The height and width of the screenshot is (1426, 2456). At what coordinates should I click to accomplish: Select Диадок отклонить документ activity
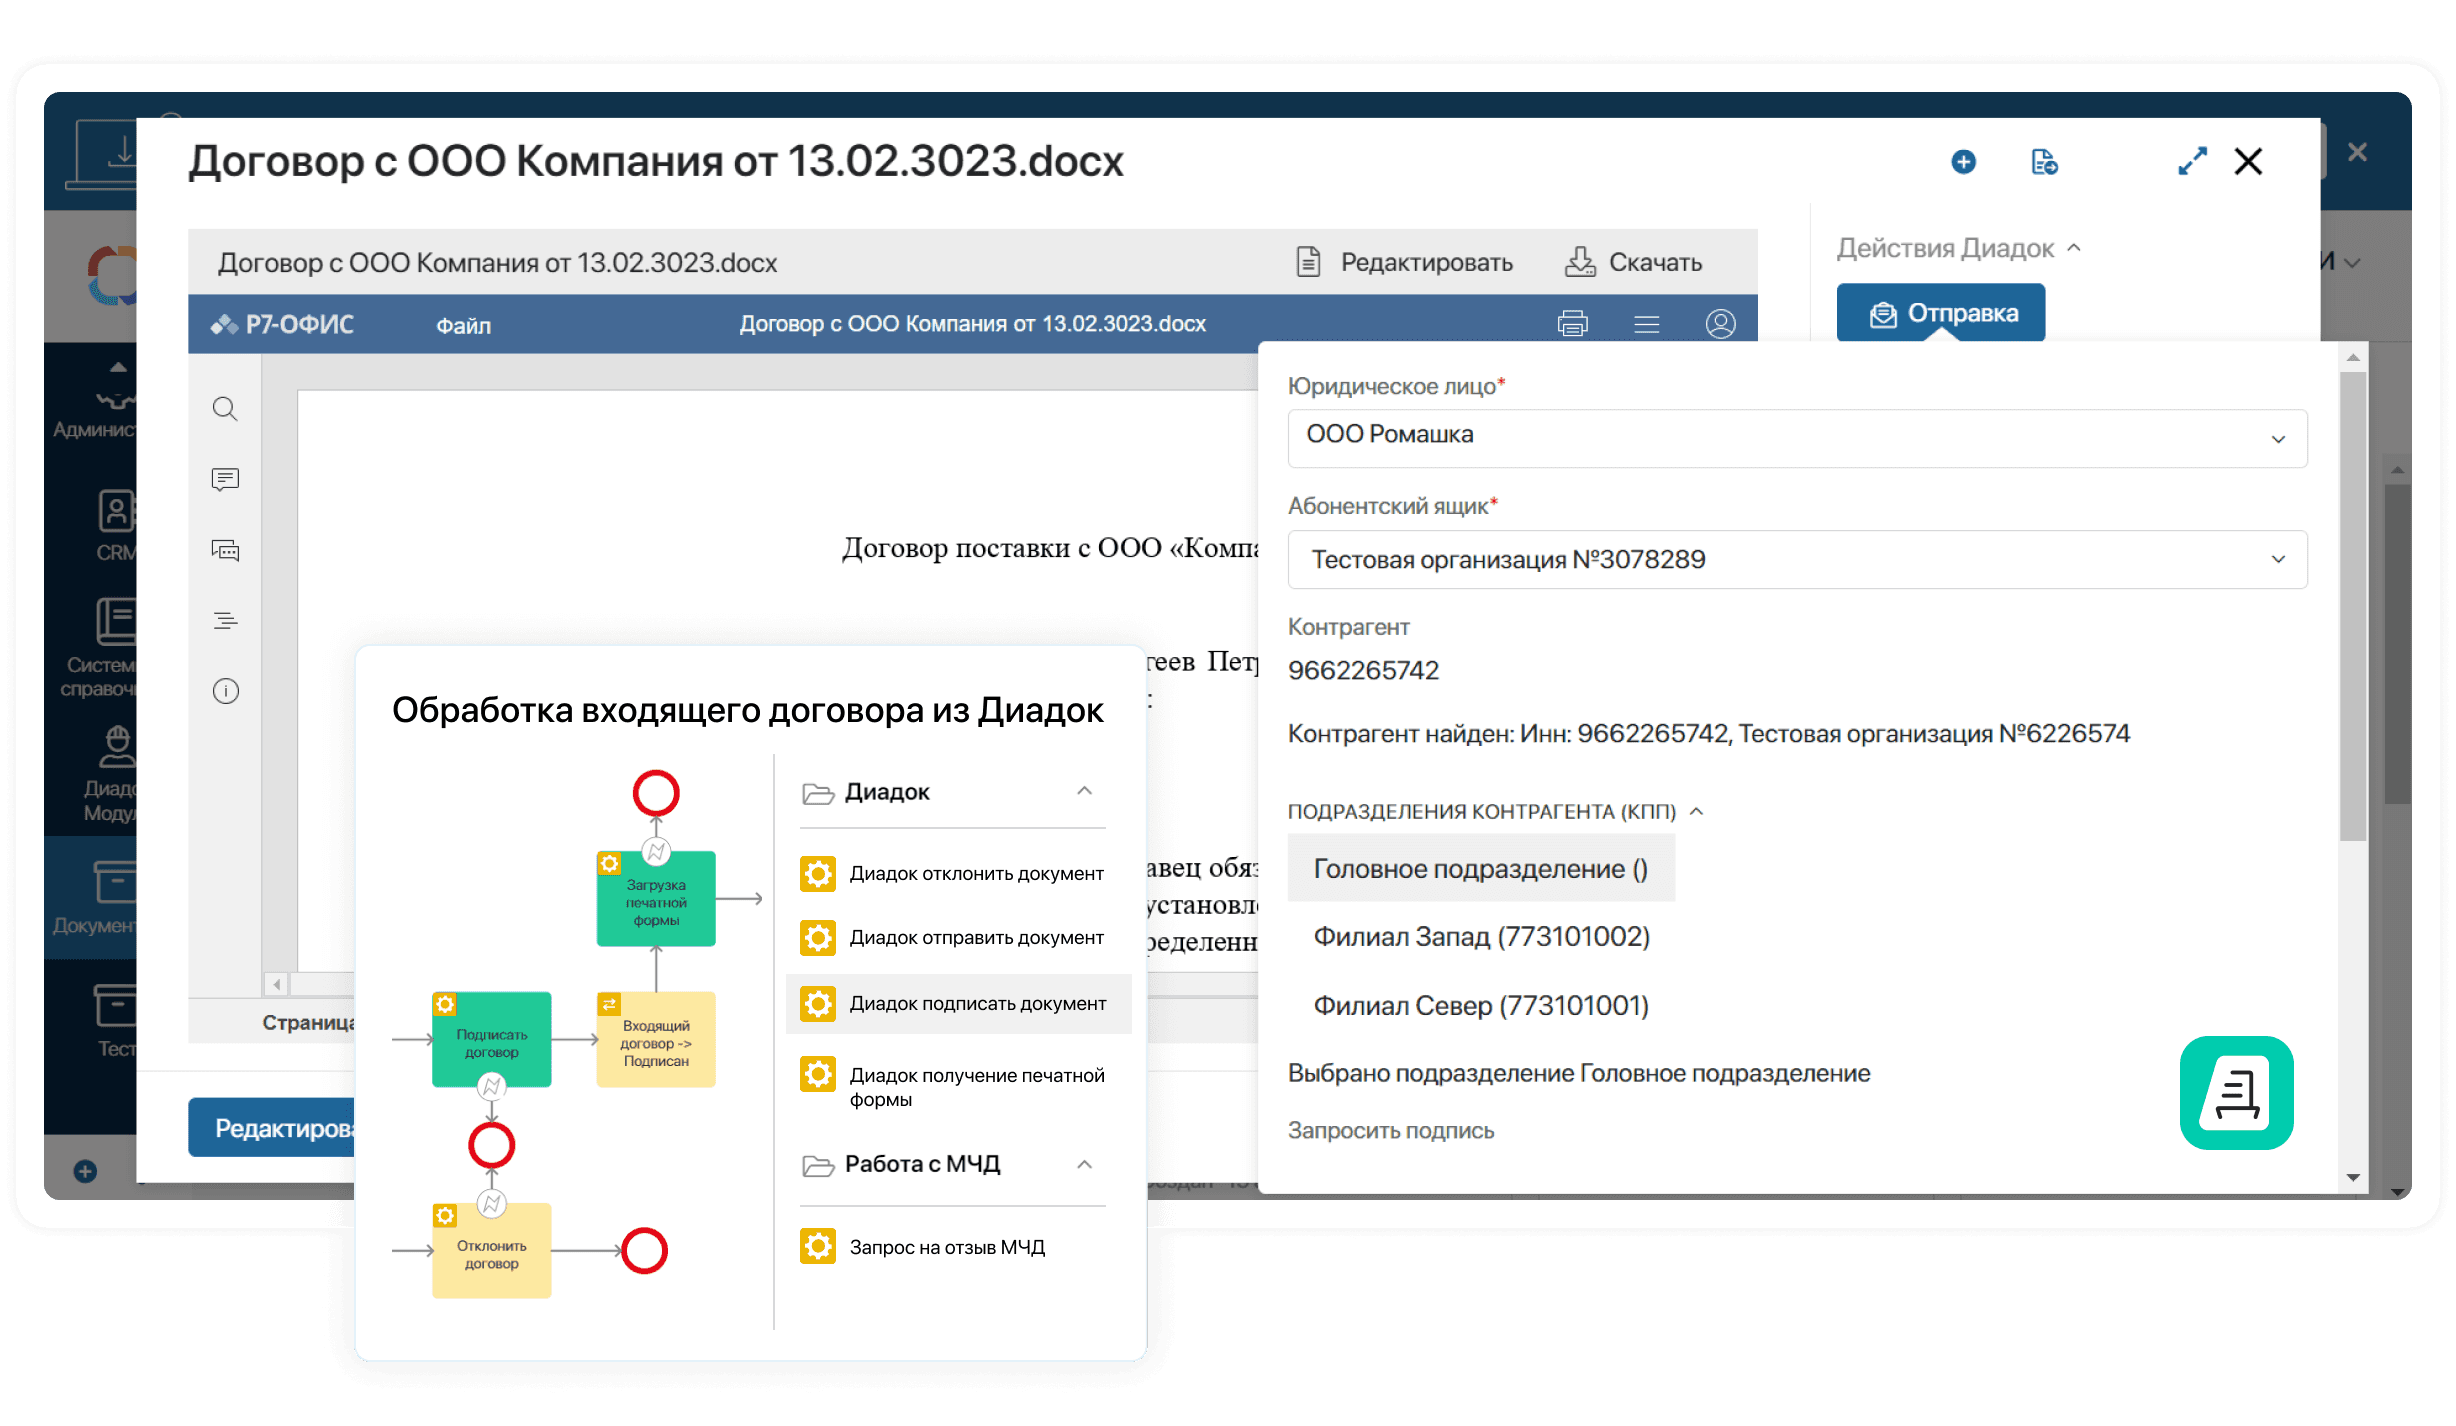953,873
